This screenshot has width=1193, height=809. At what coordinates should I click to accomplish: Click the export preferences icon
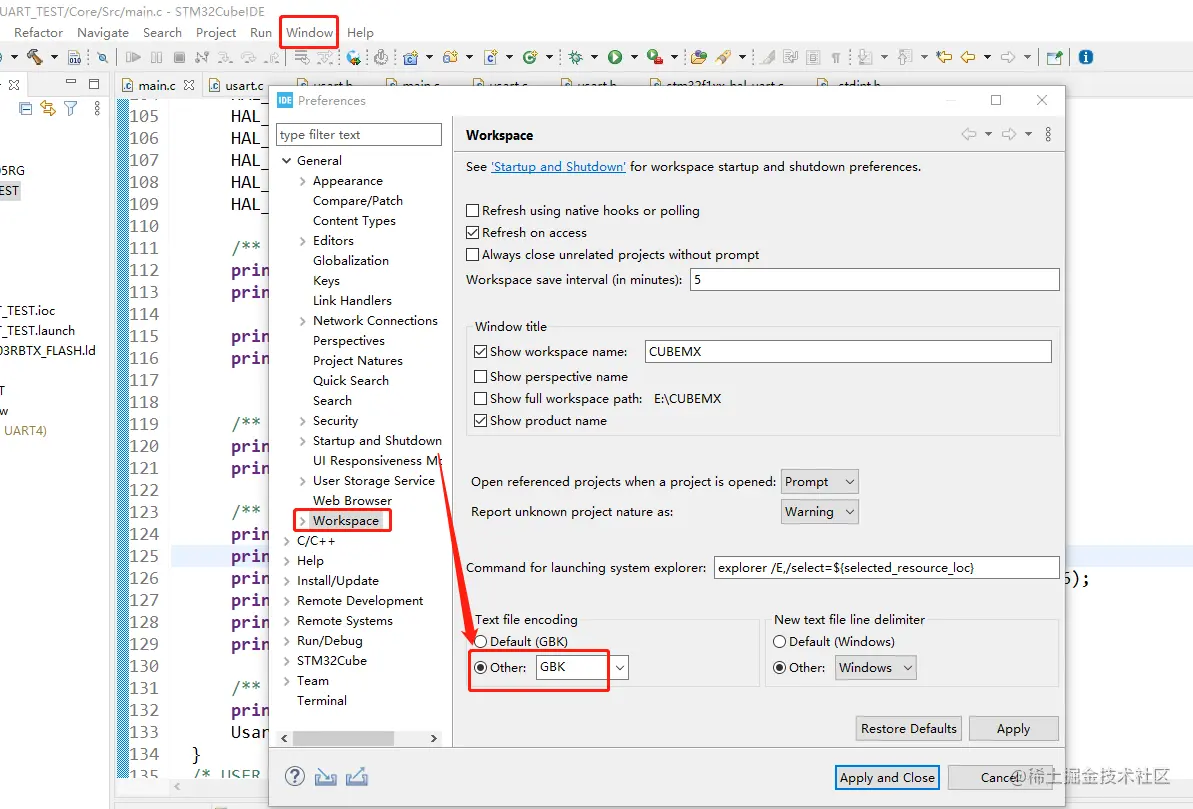pyautogui.click(x=357, y=776)
